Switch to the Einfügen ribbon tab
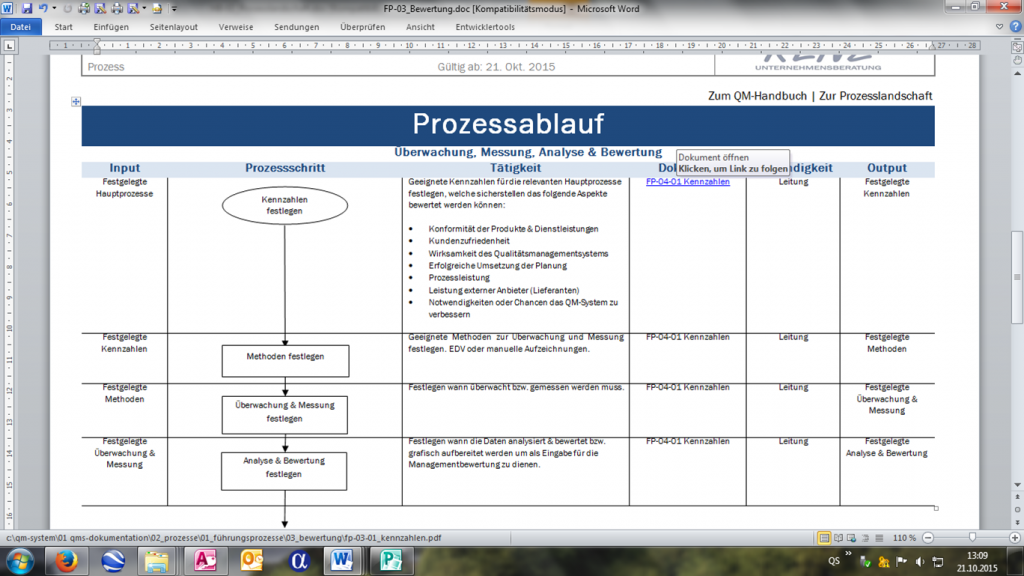This screenshot has height=576, width=1024. click(x=111, y=27)
